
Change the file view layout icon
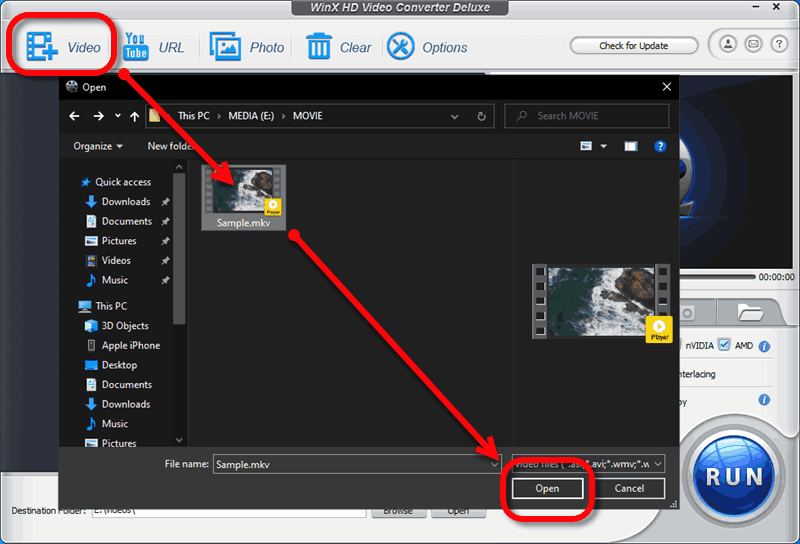coord(586,146)
